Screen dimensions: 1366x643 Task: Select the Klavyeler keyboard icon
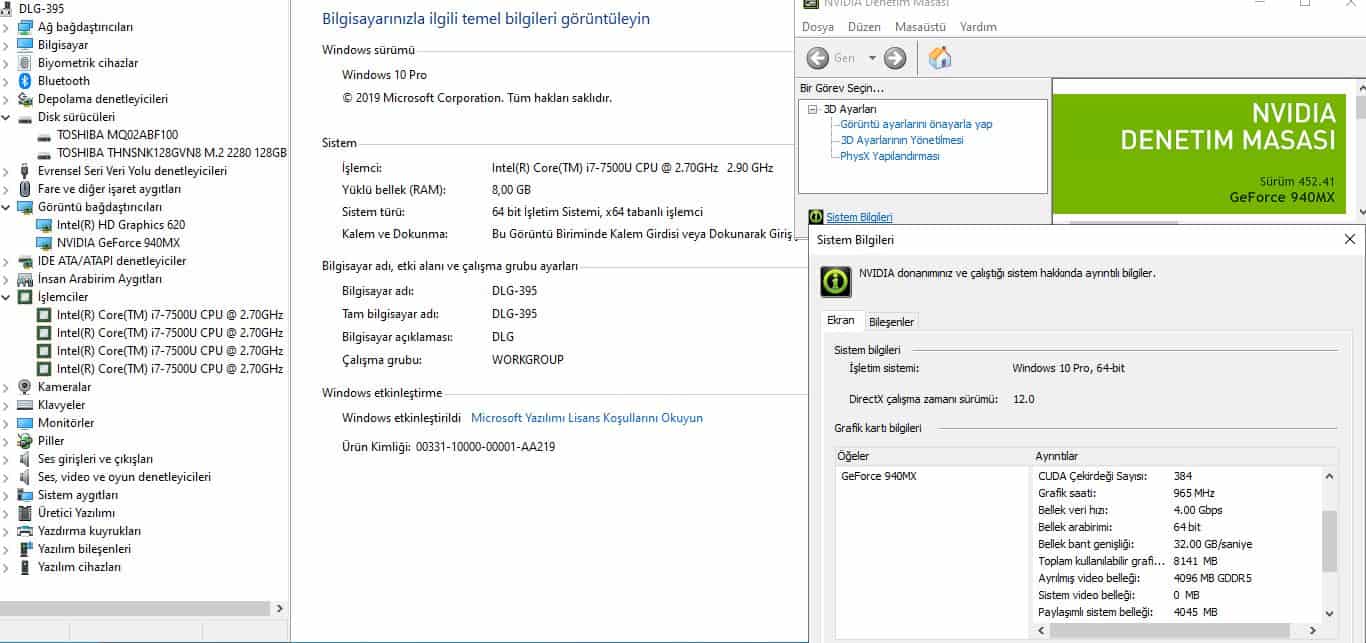point(25,405)
